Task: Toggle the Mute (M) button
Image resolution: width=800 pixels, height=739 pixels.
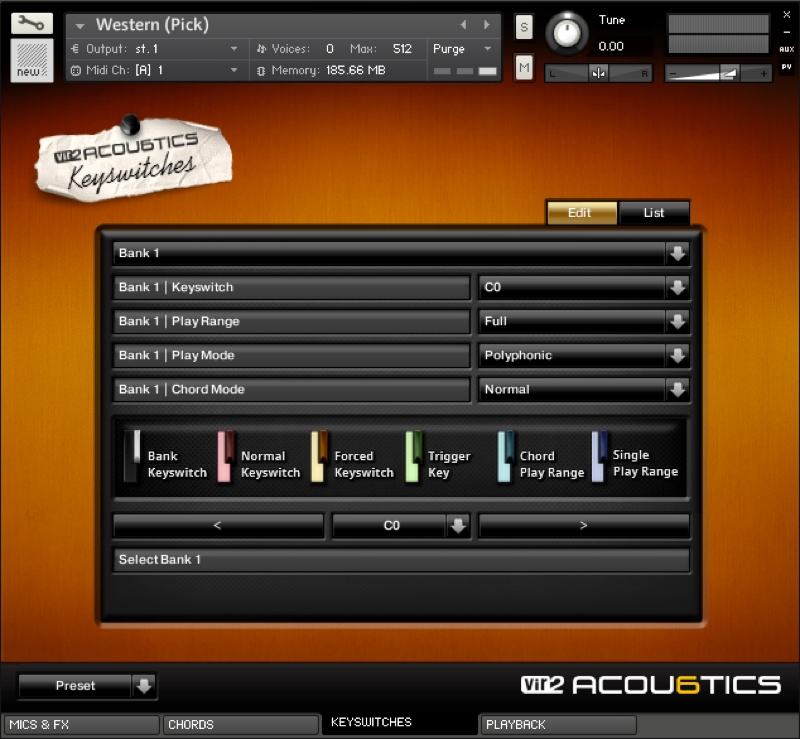Action: coord(524,67)
